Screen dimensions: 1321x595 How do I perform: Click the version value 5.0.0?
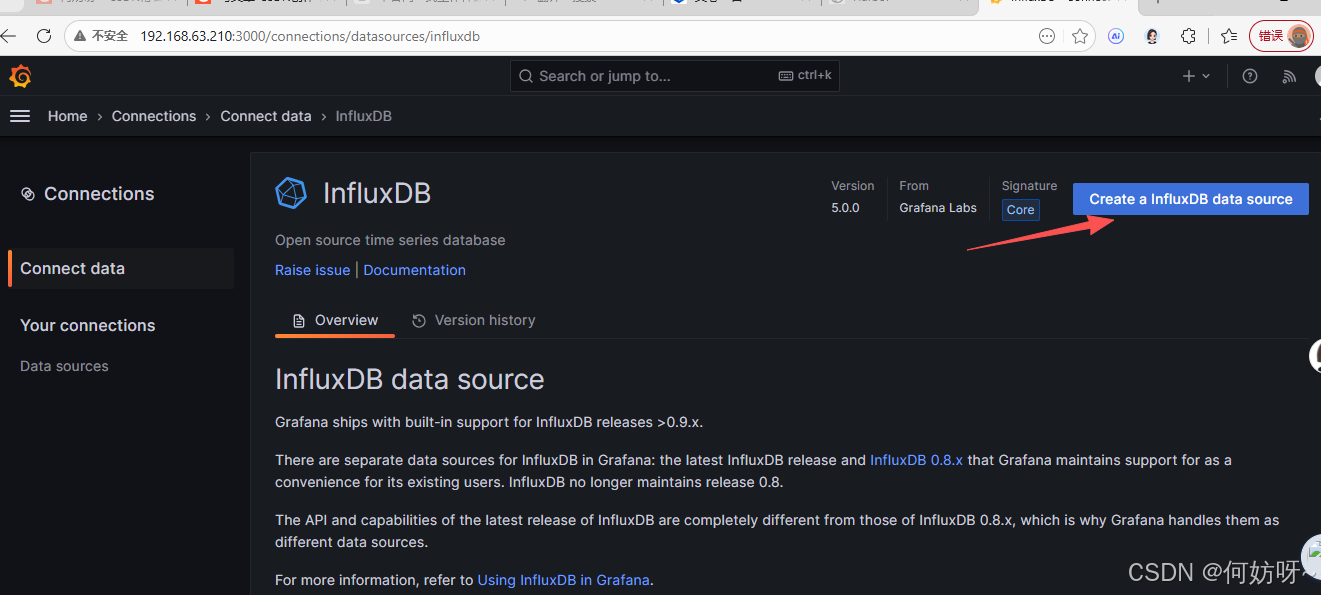click(x=845, y=208)
